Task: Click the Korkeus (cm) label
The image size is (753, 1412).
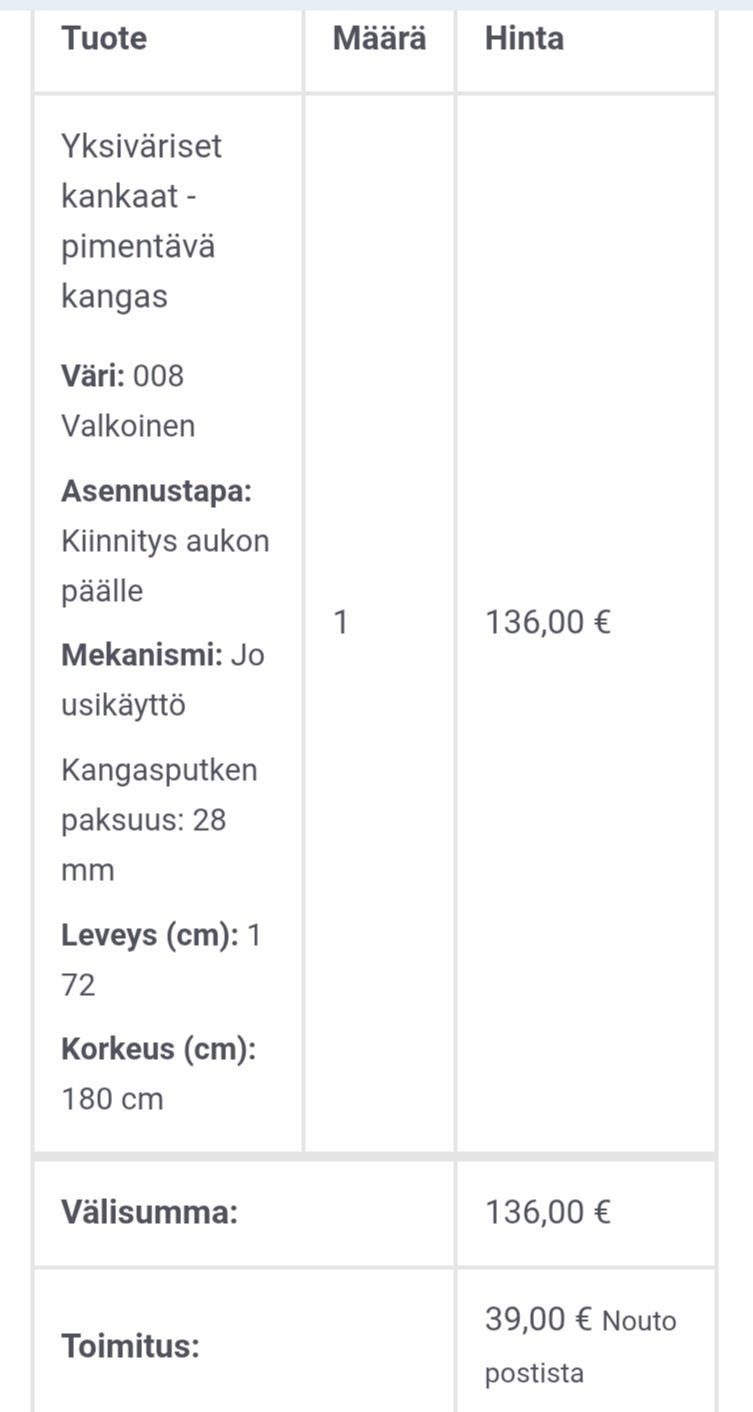Action: tap(159, 1050)
